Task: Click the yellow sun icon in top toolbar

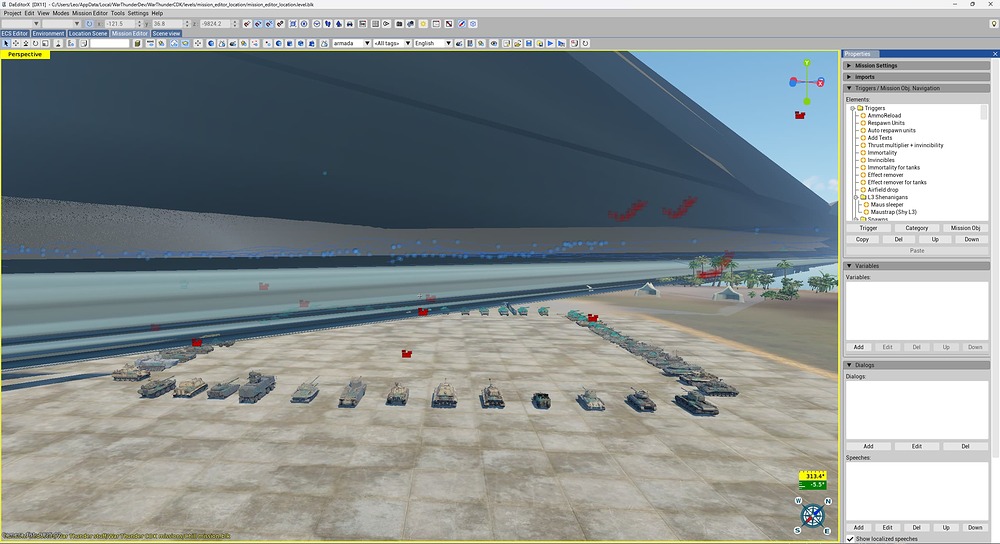Action: point(423,24)
